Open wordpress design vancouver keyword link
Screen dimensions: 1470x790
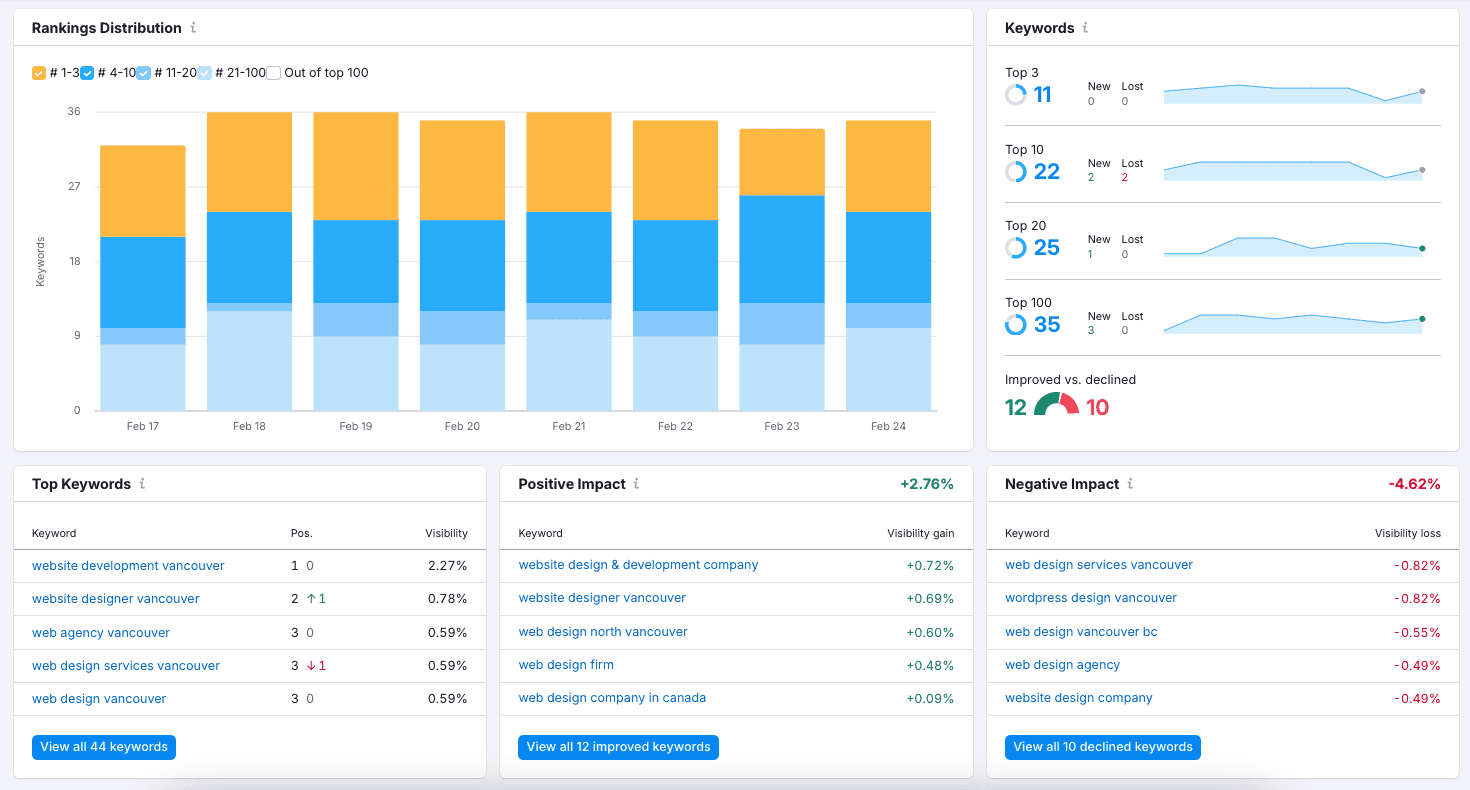point(1090,598)
